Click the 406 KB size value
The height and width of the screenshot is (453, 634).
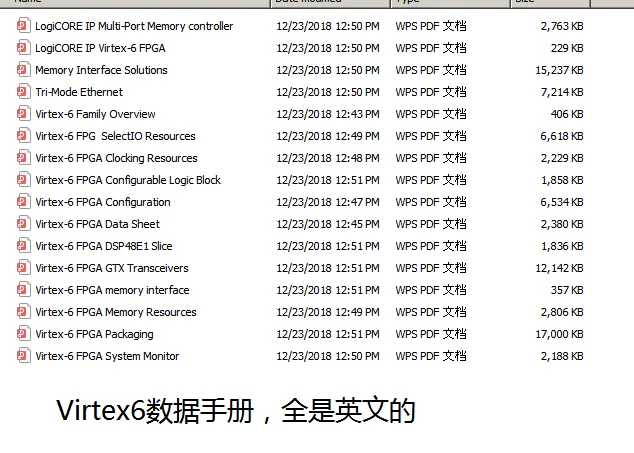(567, 114)
